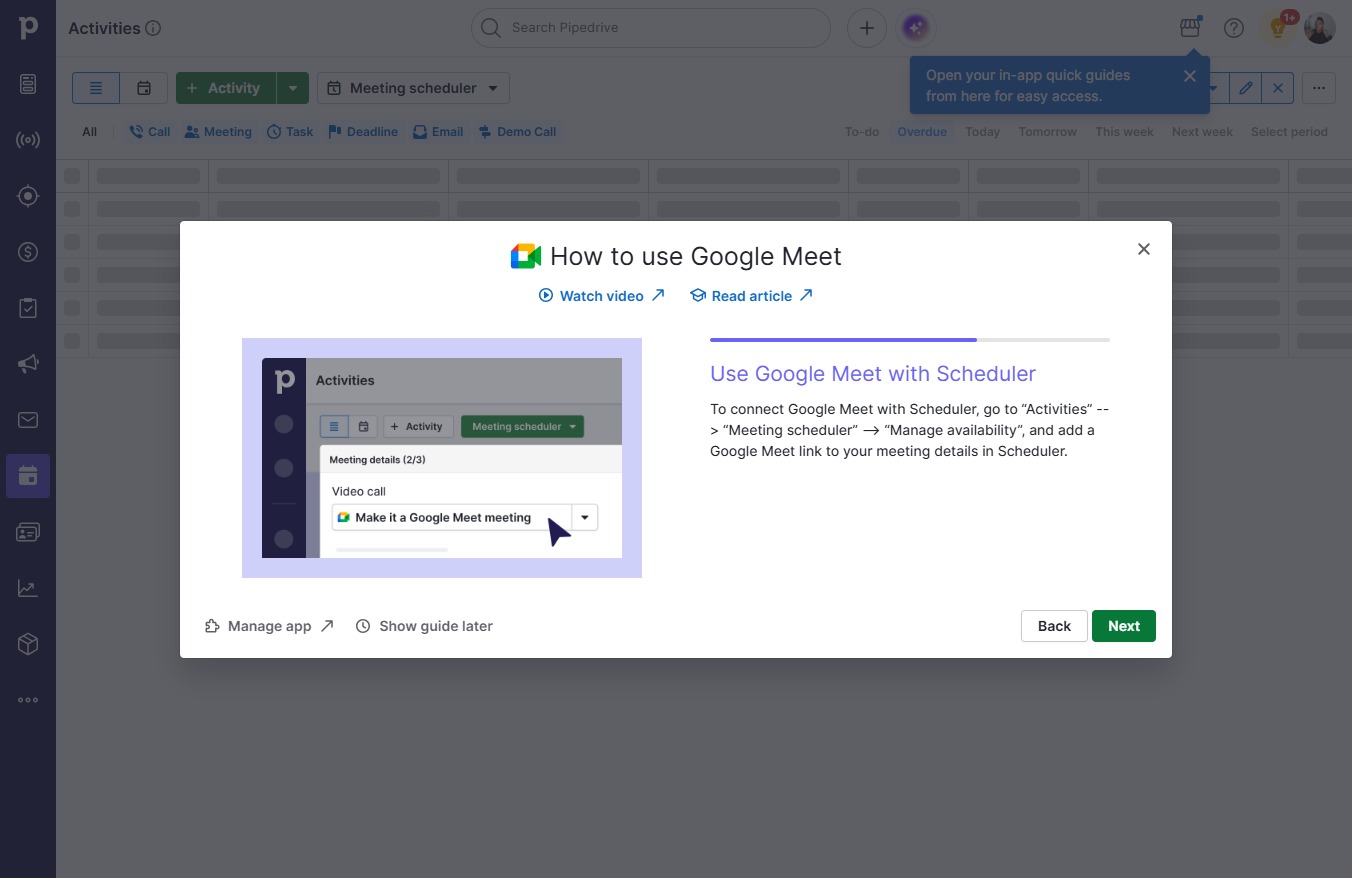The height and width of the screenshot is (878, 1352).
Task: Open Insights via the chart sidebar icon
Action: 28,588
